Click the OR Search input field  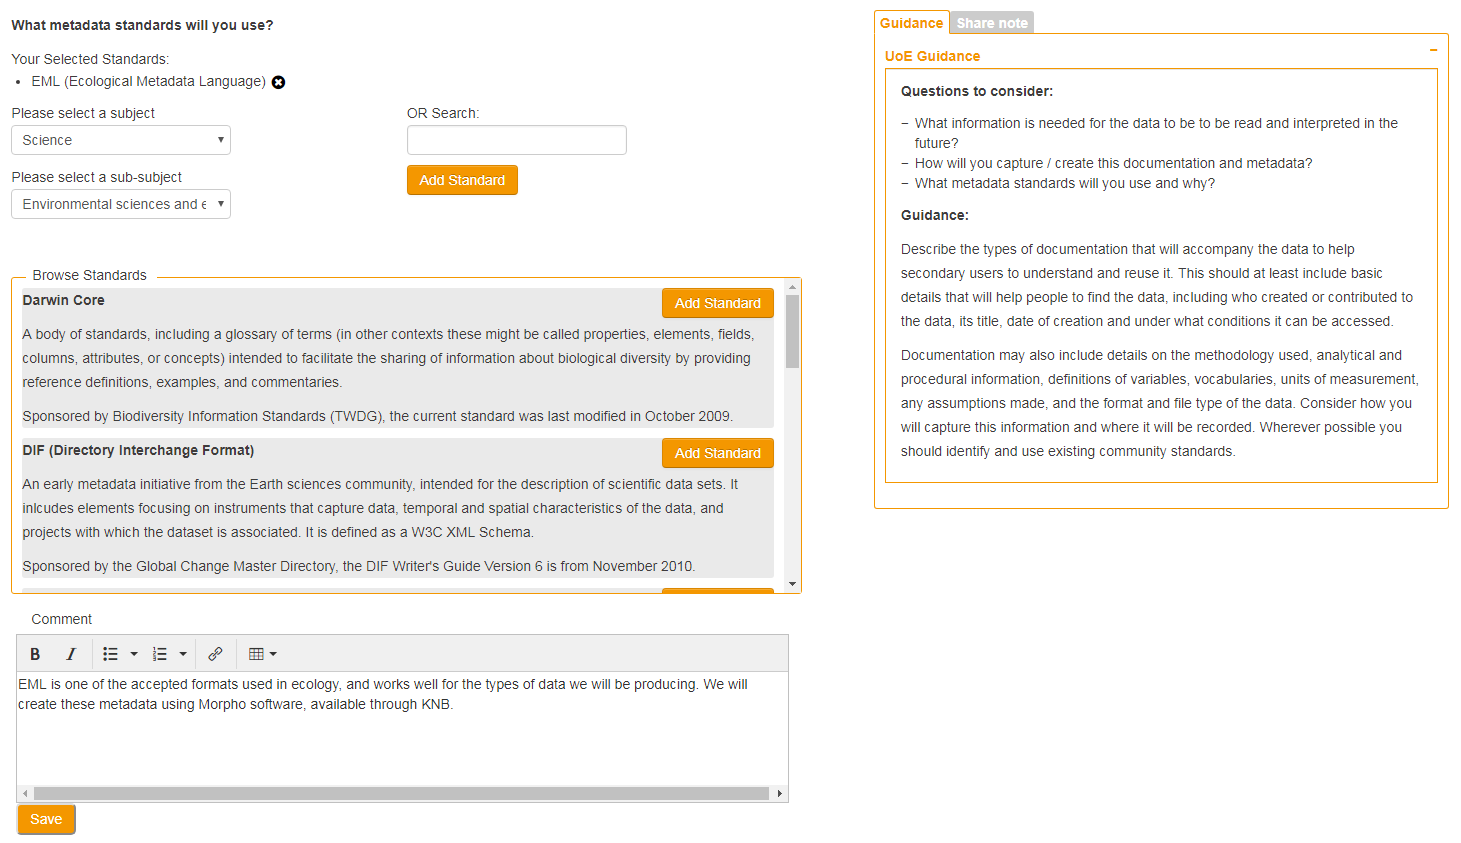516,140
